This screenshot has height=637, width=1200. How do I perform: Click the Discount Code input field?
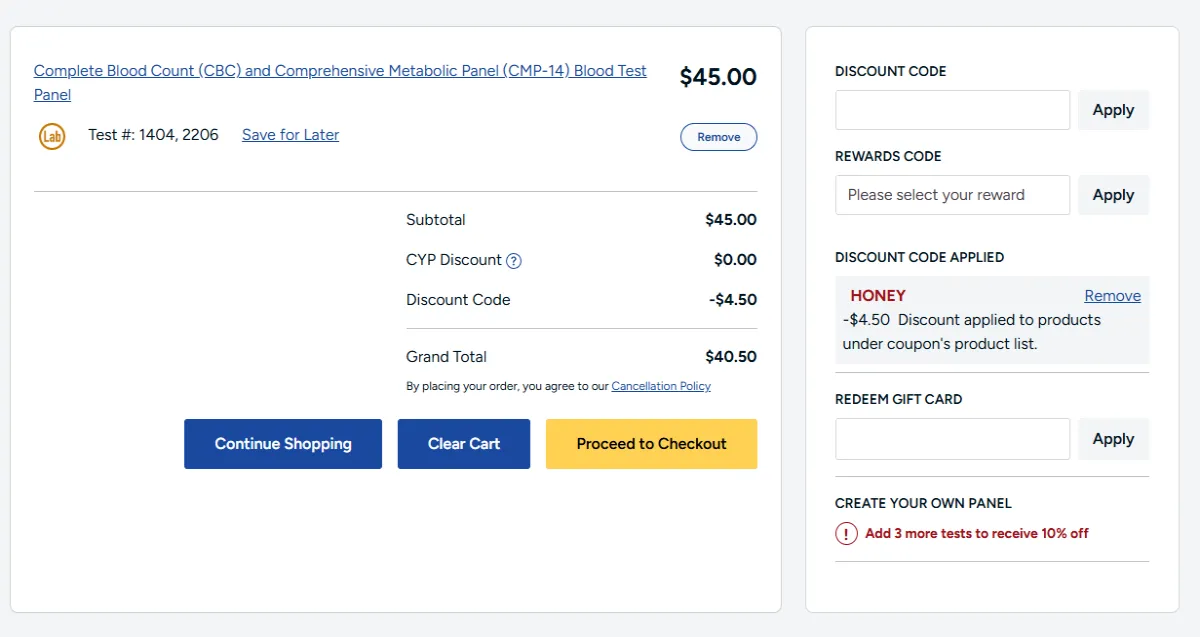click(951, 110)
